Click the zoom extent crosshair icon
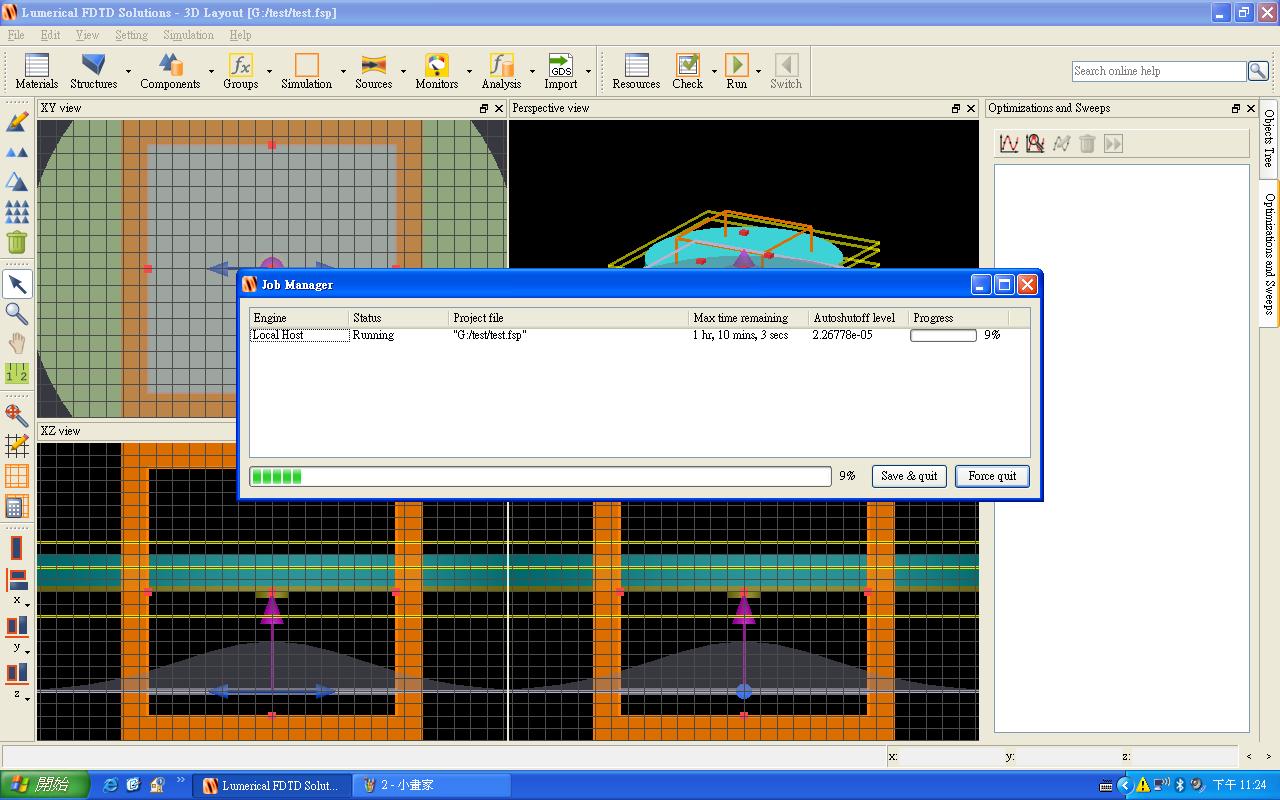The height and width of the screenshot is (800, 1280). [x=17, y=415]
